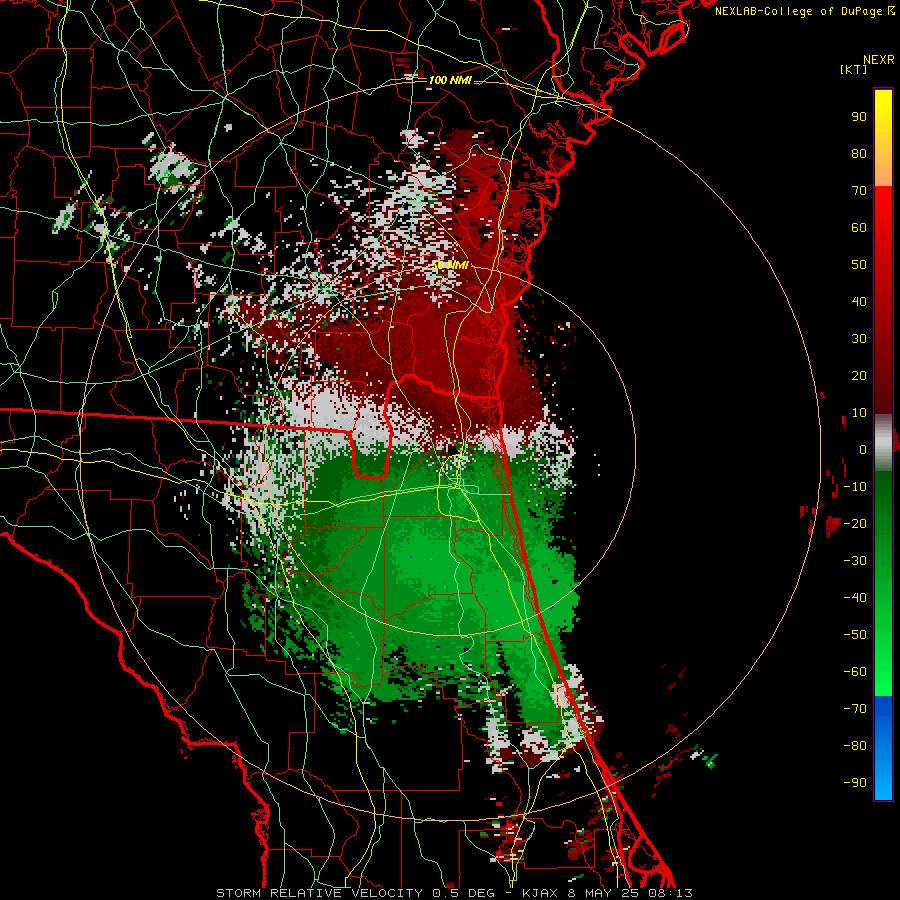
Task: Click the 90 value on velocity scale
Action: tap(859, 117)
